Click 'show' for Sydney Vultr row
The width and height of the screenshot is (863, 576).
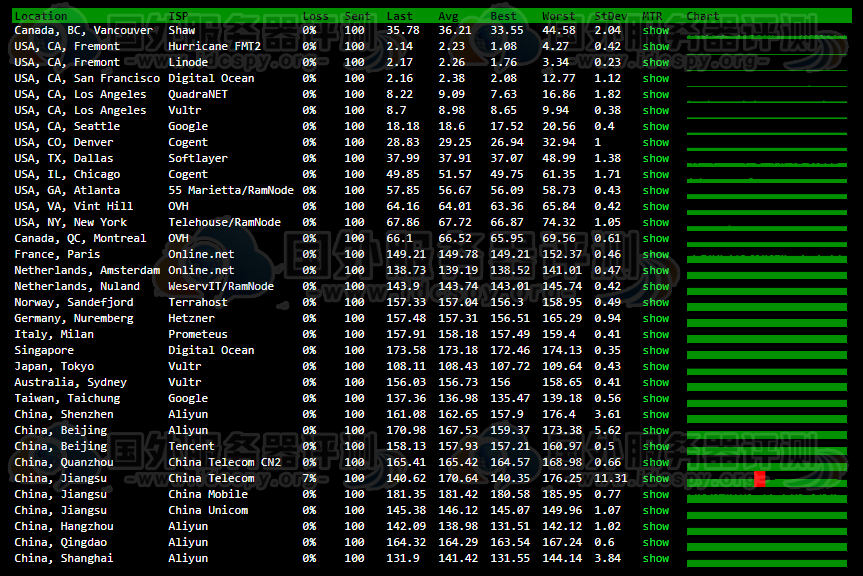(x=656, y=381)
